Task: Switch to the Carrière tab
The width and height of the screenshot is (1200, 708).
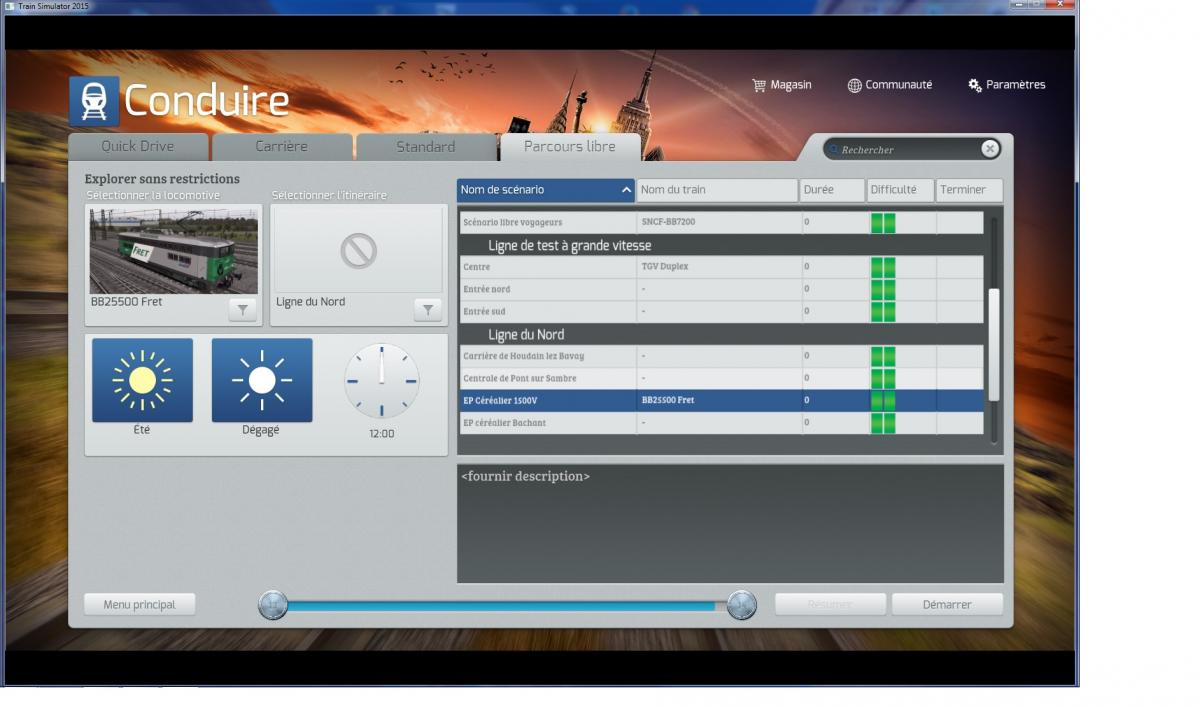Action: click(x=282, y=147)
